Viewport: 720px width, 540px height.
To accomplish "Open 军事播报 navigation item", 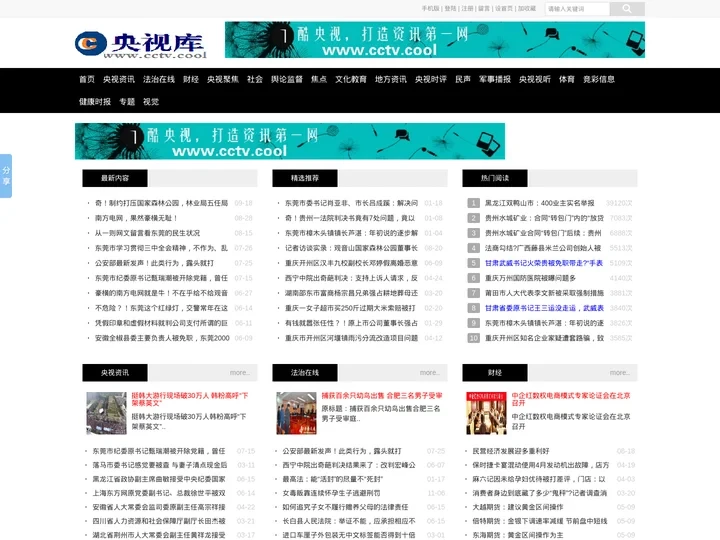I will [495, 79].
